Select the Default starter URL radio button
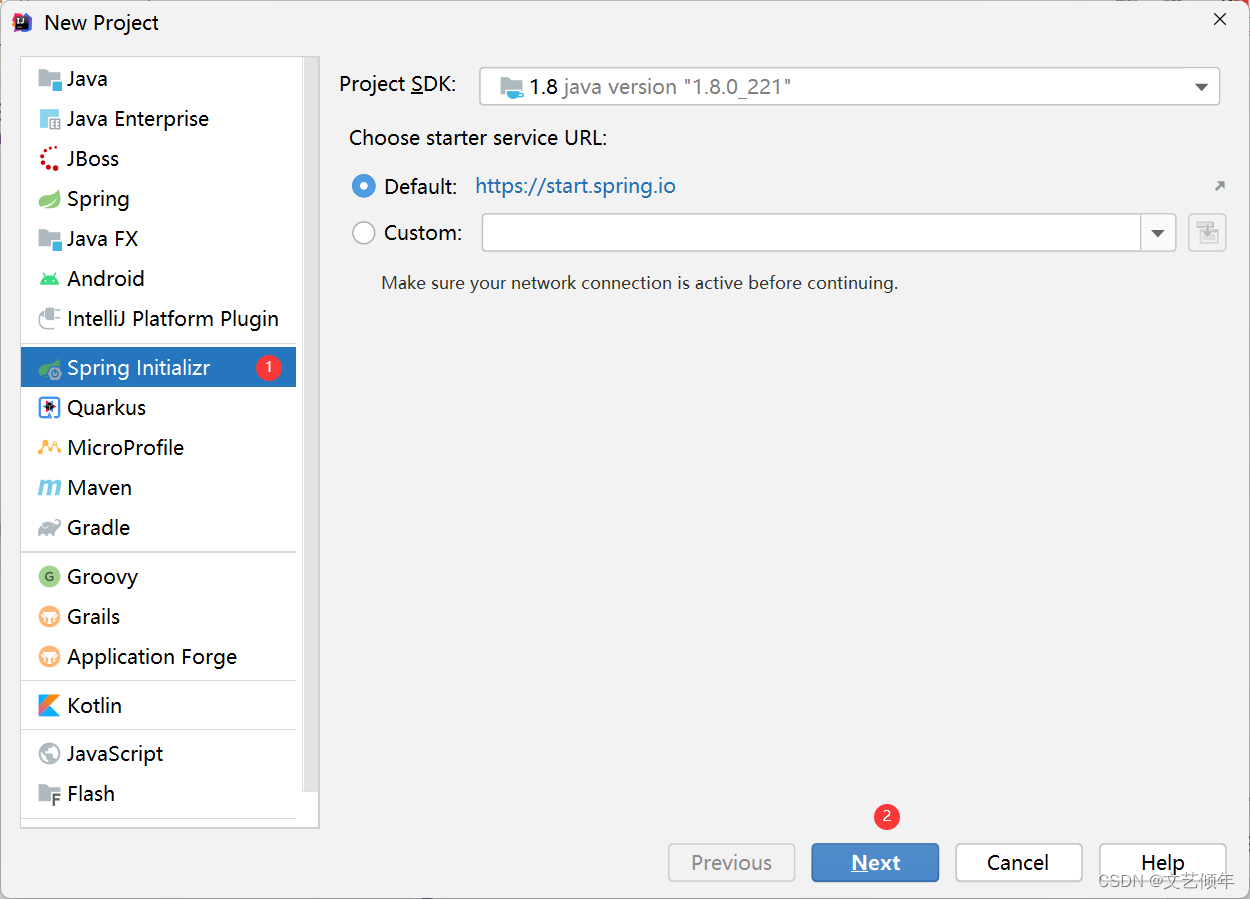The height and width of the screenshot is (899, 1250). coord(364,186)
